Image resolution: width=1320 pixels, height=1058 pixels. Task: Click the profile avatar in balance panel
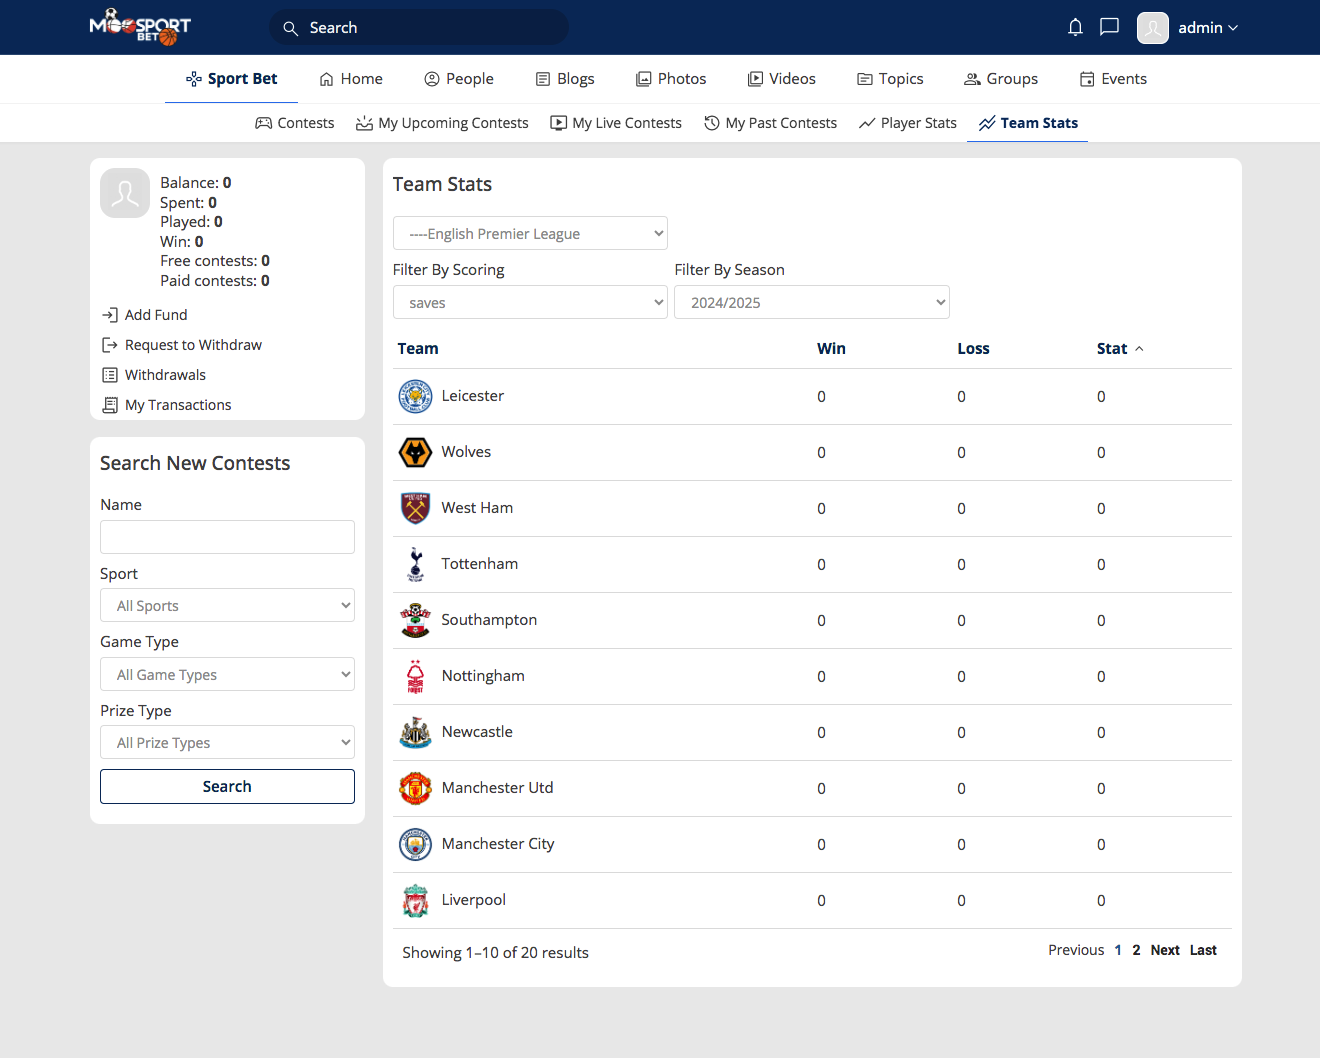point(125,193)
